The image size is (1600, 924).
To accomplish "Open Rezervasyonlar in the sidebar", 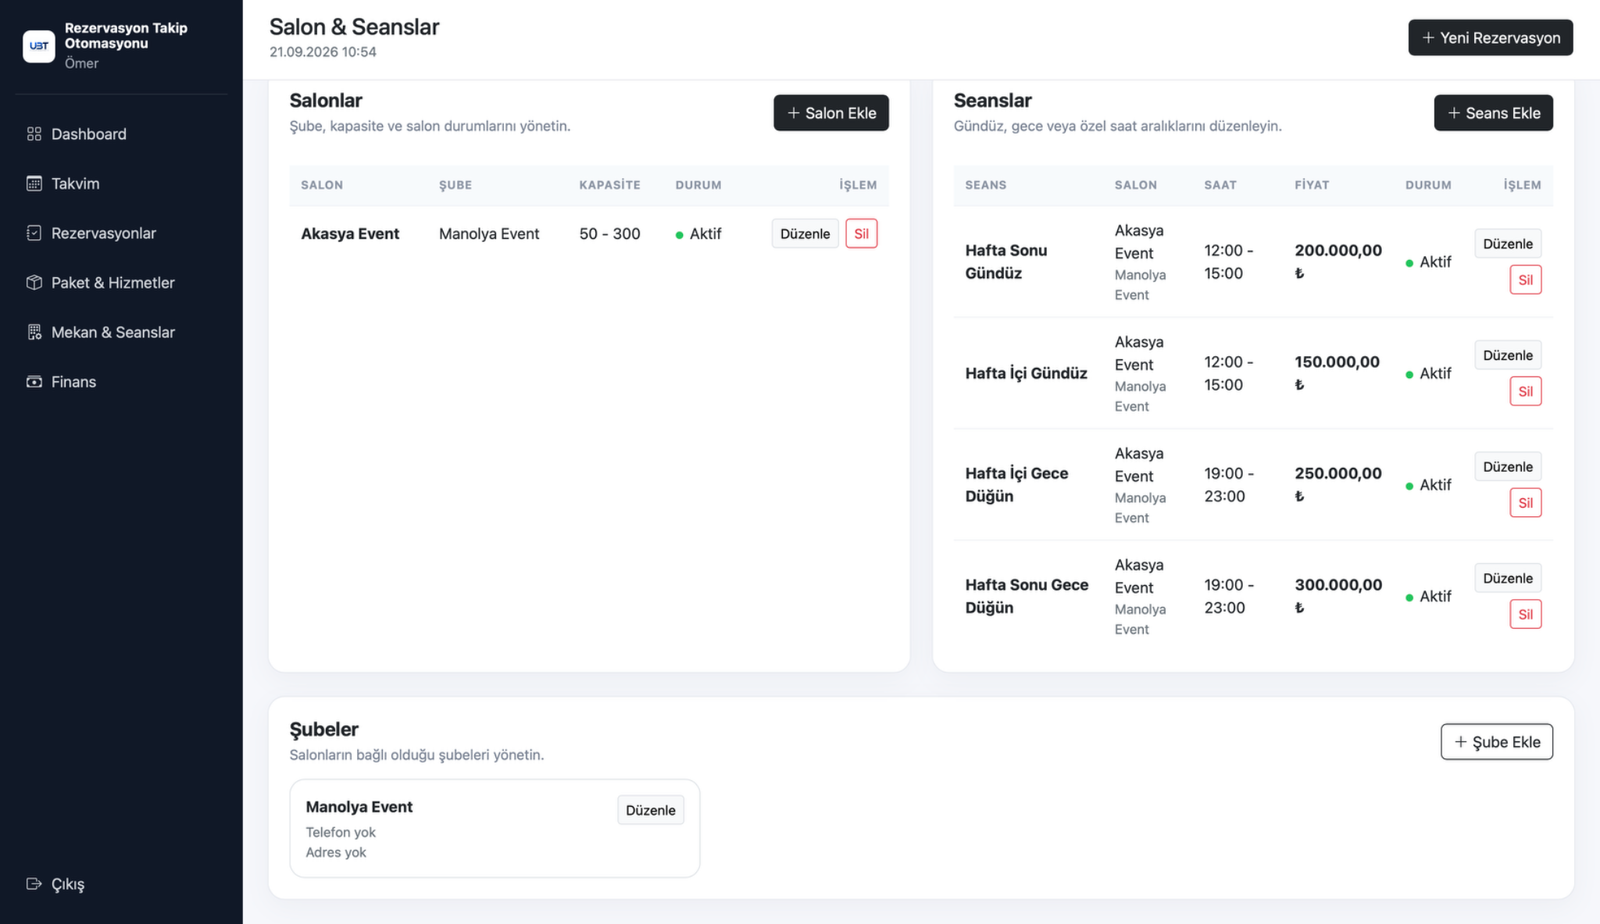I will (x=121, y=233).
